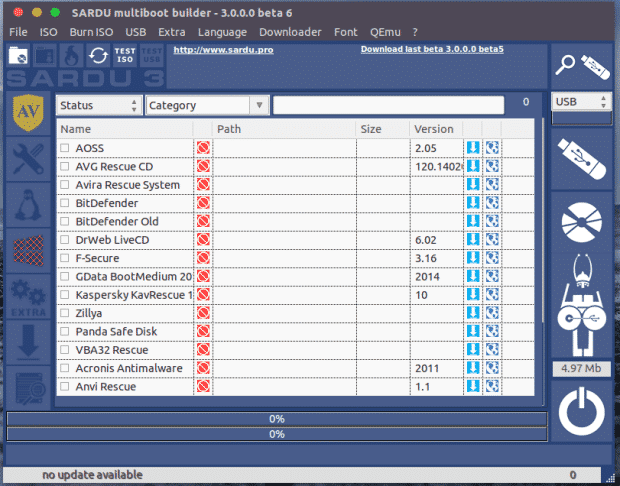Open the Extra gears category
Screen dimensions: 620x486
28,297
